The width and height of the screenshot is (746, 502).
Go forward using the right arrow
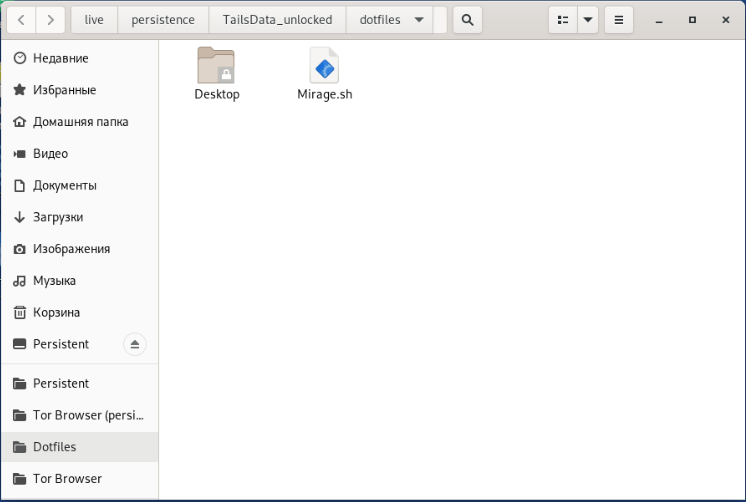[50, 20]
